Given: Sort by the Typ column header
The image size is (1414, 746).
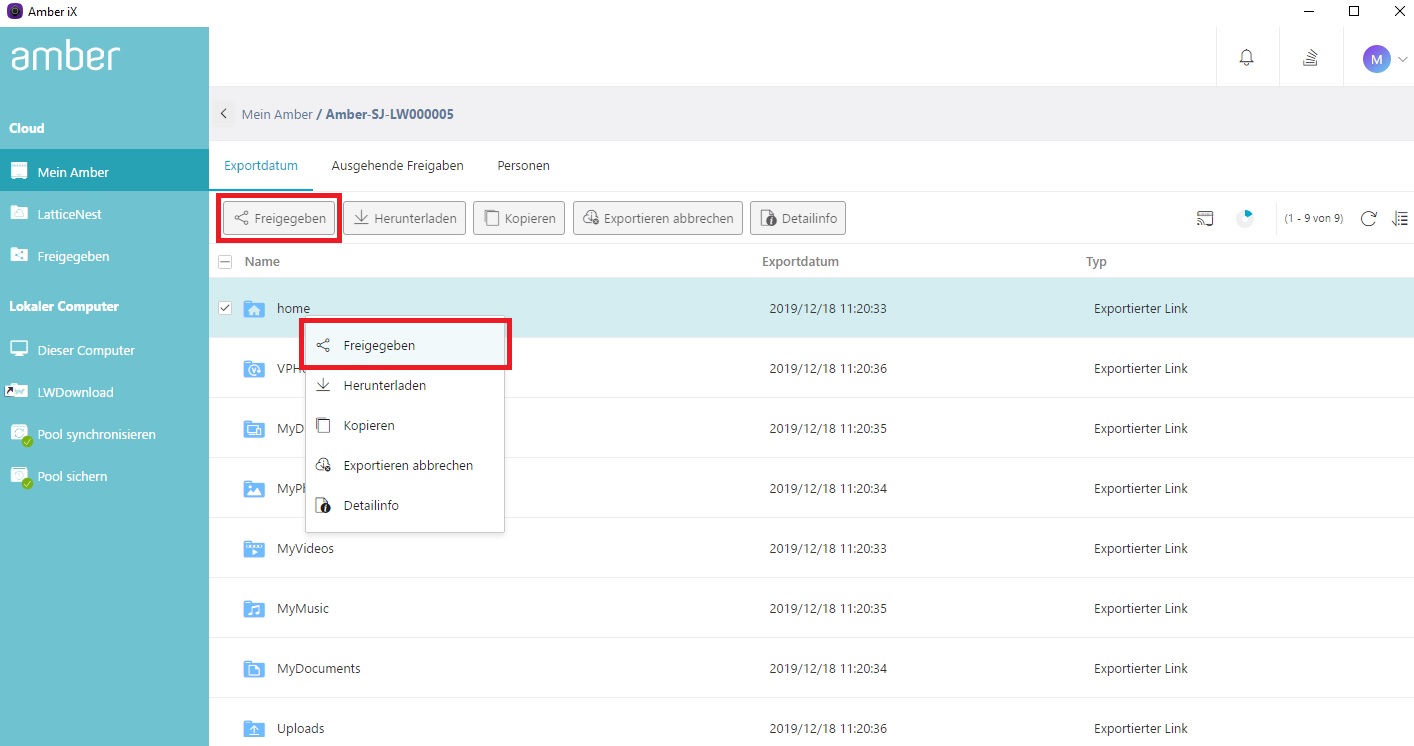Looking at the screenshot, I should tap(1096, 262).
